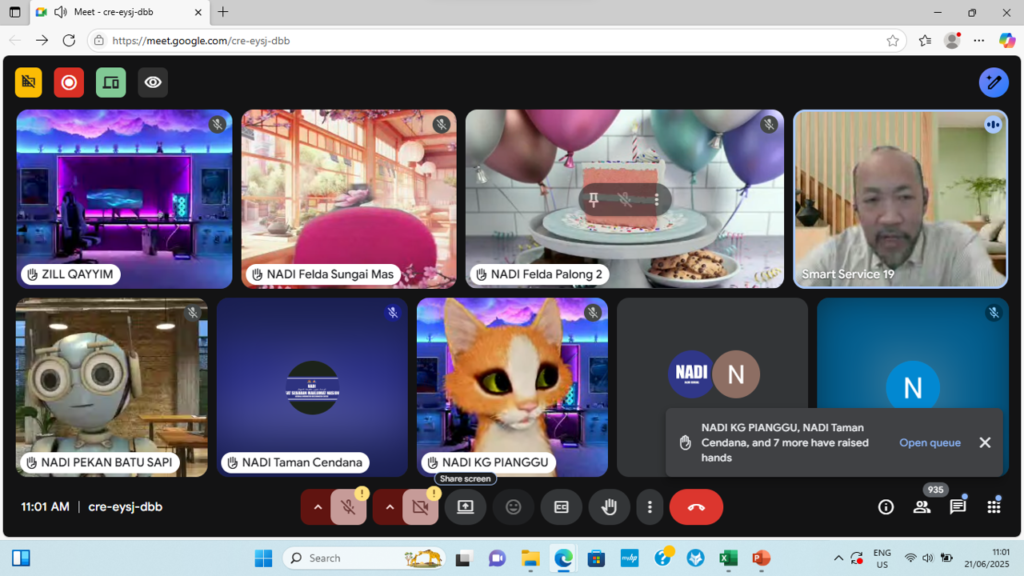This screenshot has height=576, width=1024.
Task: Toggle closed captions
Action: (561, 507)
